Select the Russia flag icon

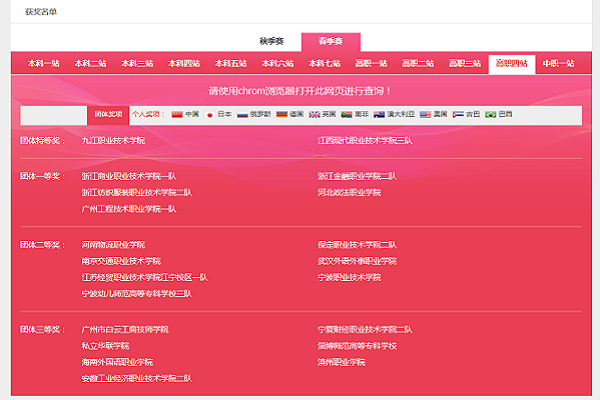pos(242,115)
